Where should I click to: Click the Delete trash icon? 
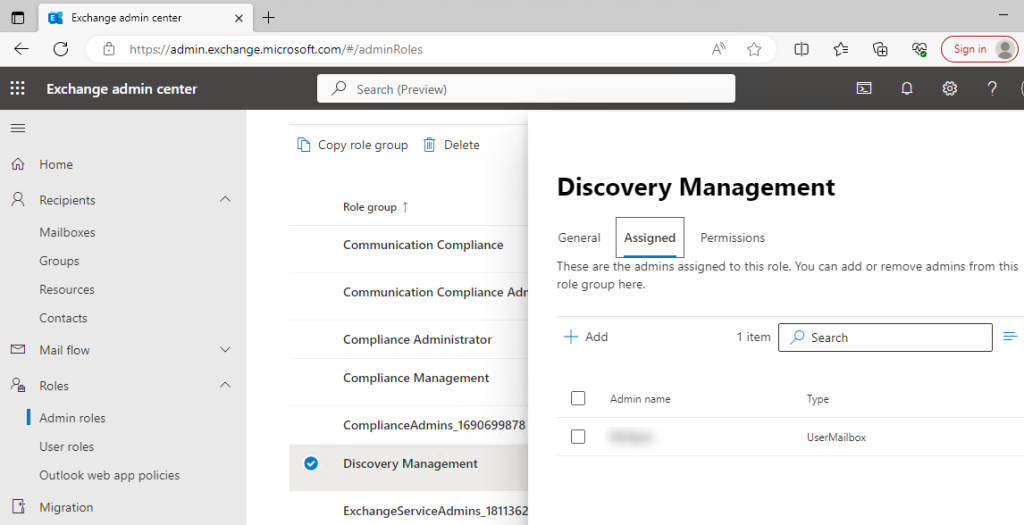429,144
